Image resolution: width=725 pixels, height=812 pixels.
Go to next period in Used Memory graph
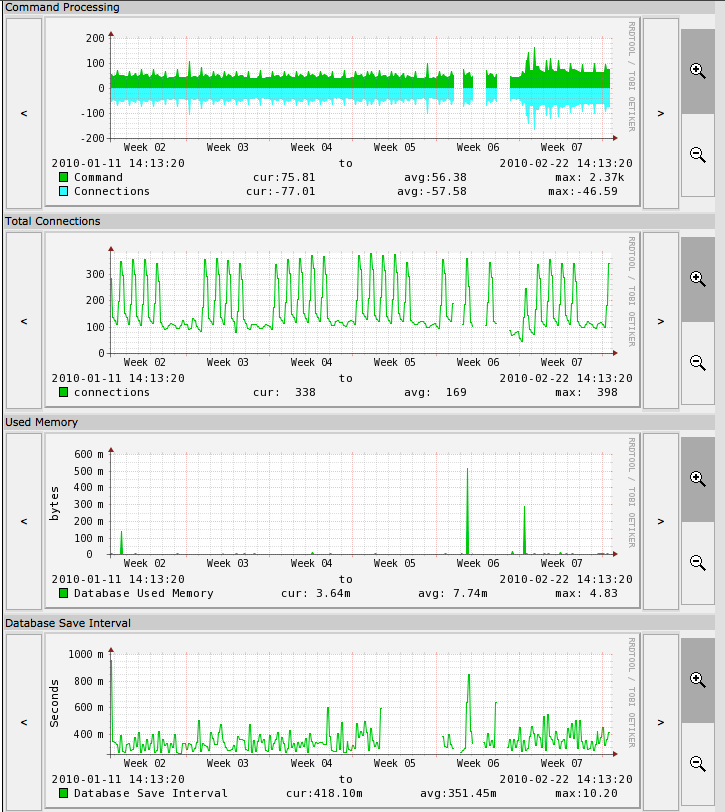pos(661,521)
